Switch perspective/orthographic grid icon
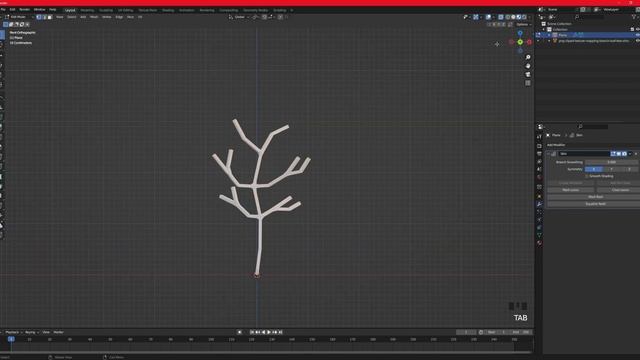 click(x=528, y=83)
